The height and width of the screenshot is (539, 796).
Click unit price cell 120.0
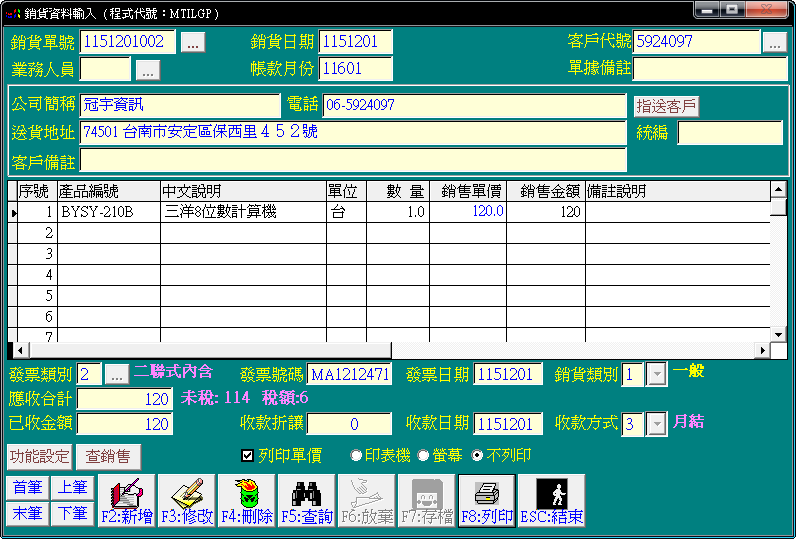pos(468,212)
